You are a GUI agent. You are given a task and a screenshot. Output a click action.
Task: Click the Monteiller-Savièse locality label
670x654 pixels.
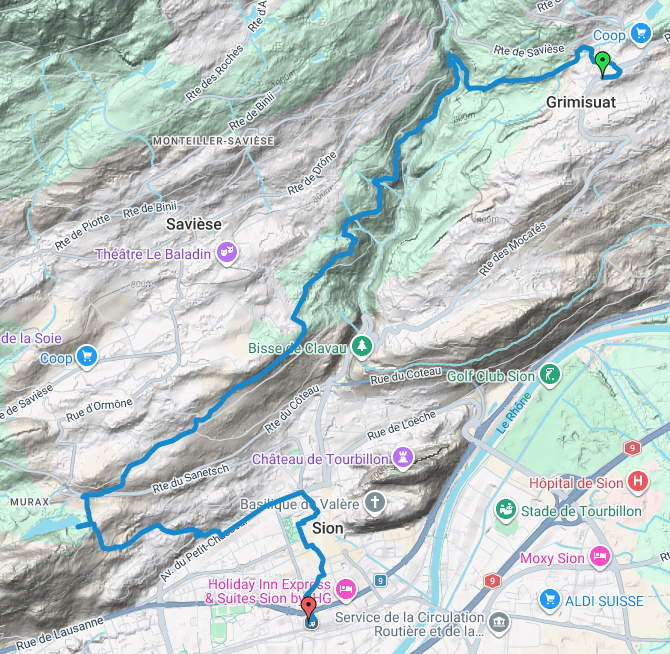213,141
